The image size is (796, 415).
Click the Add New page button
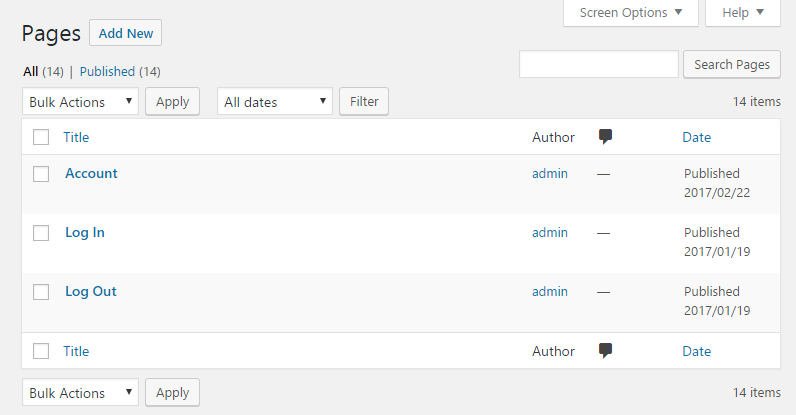[x=125, y=33]
